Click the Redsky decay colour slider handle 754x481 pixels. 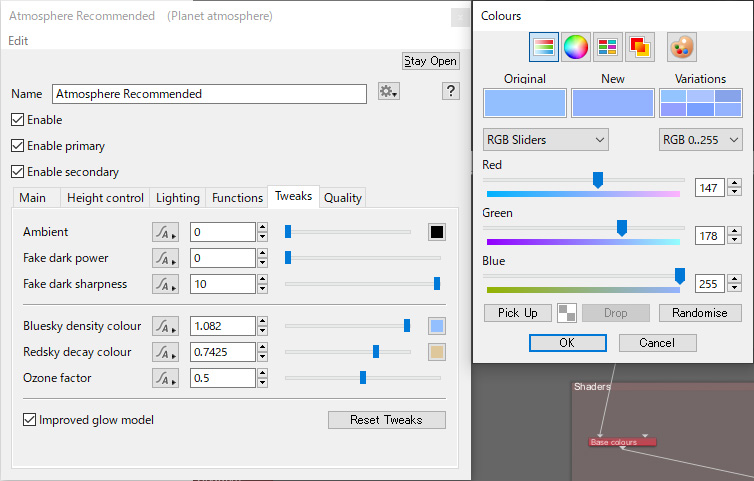click(376, 352)
